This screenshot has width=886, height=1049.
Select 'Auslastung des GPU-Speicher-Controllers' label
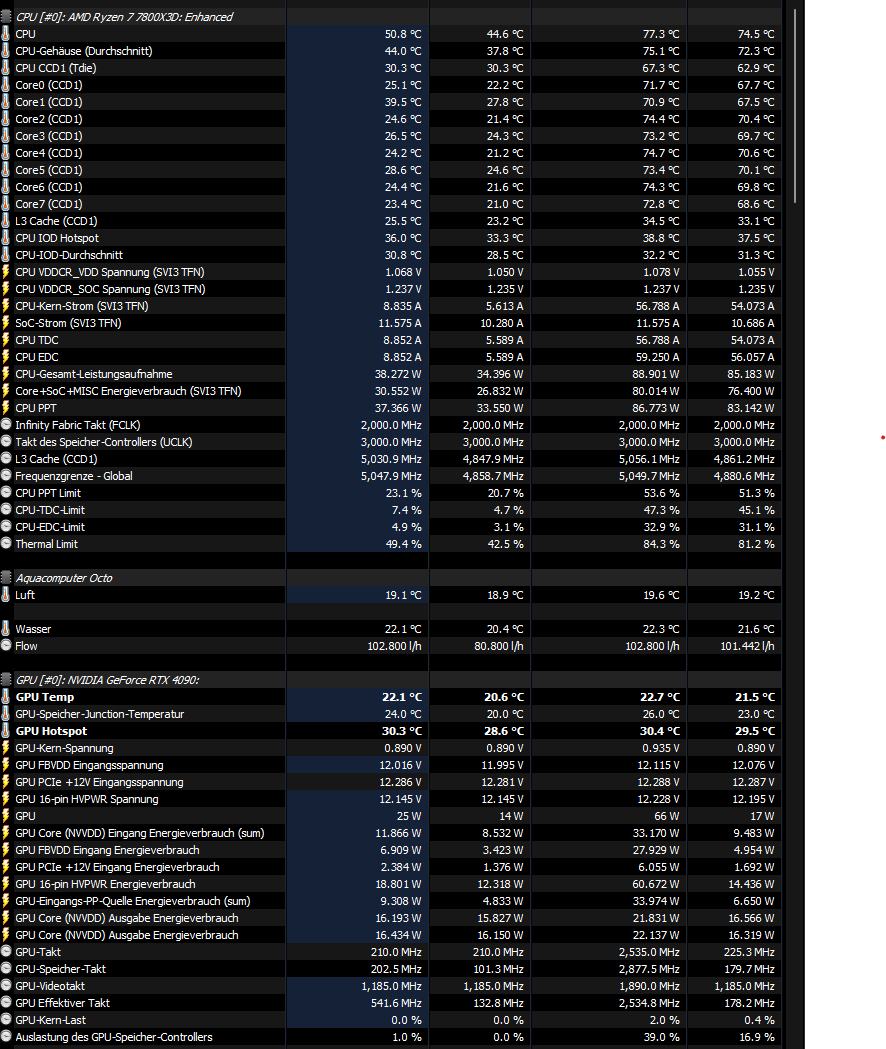click(x=114, y=1037)
